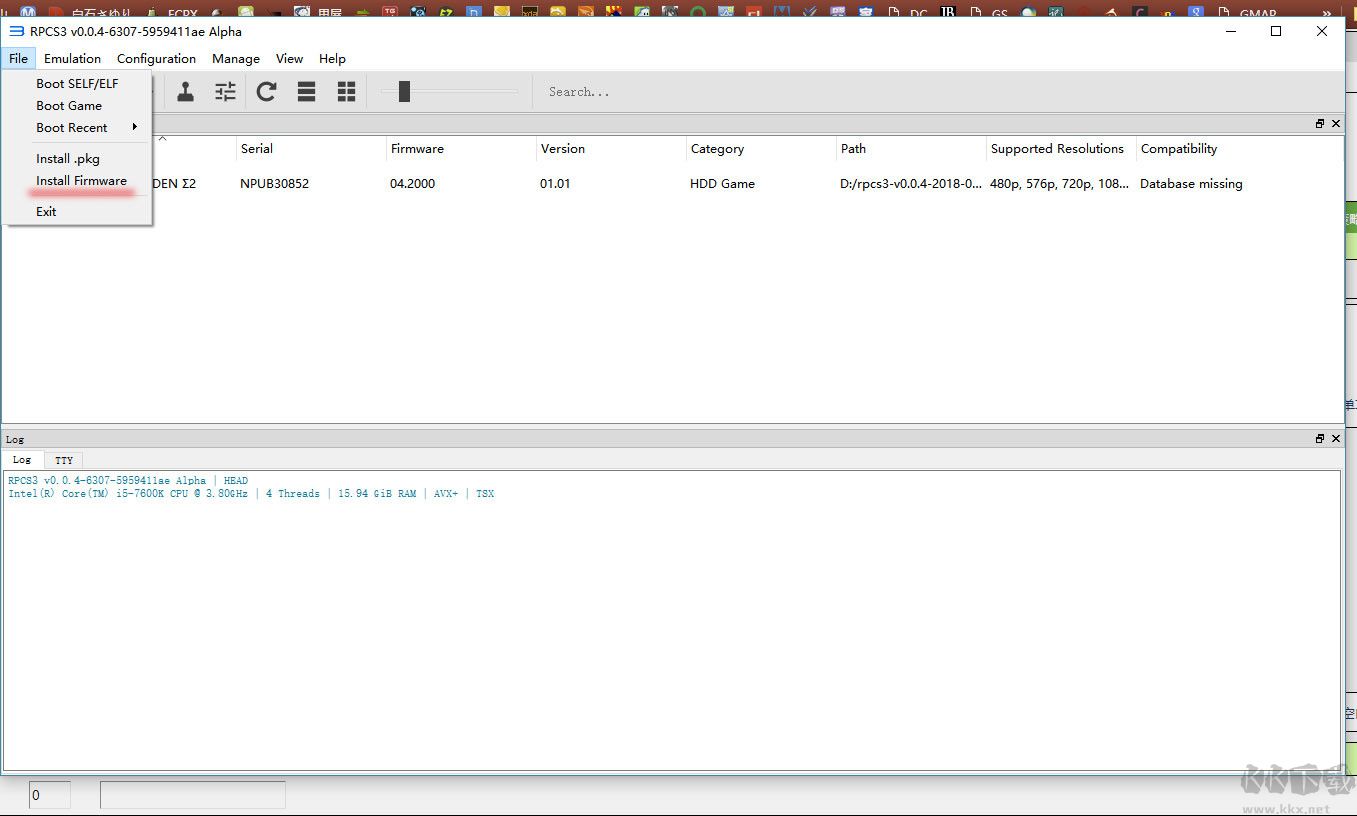Select the 04.2000 firmware cell
The height and width of the screenshot is (816, 1357).
click(412, 183)
